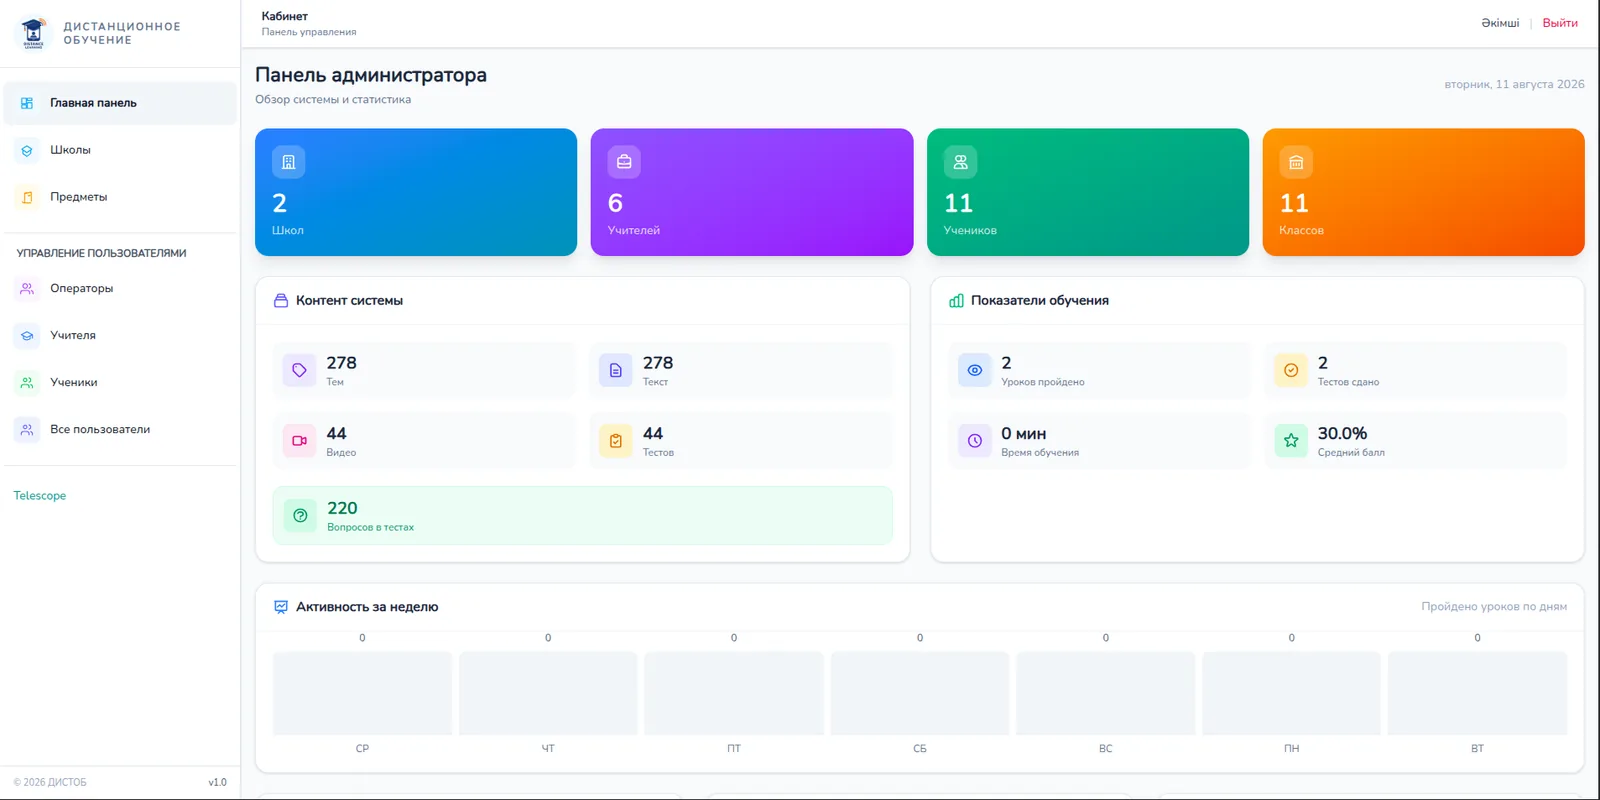Click the ПТ activity bar
Image resolution: width=1600 pixels, height=800 pixels.
pos(734,693)
